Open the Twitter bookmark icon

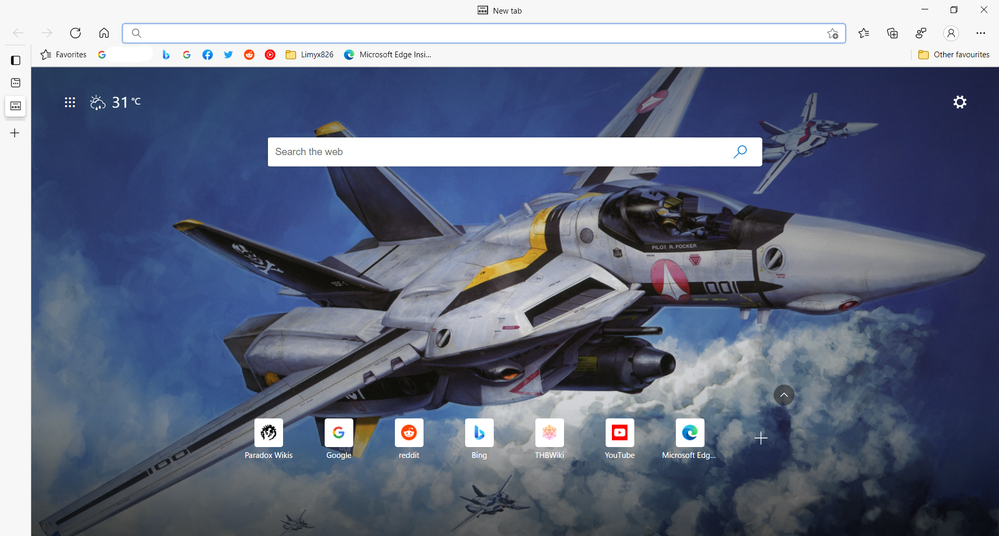[228, 55]
